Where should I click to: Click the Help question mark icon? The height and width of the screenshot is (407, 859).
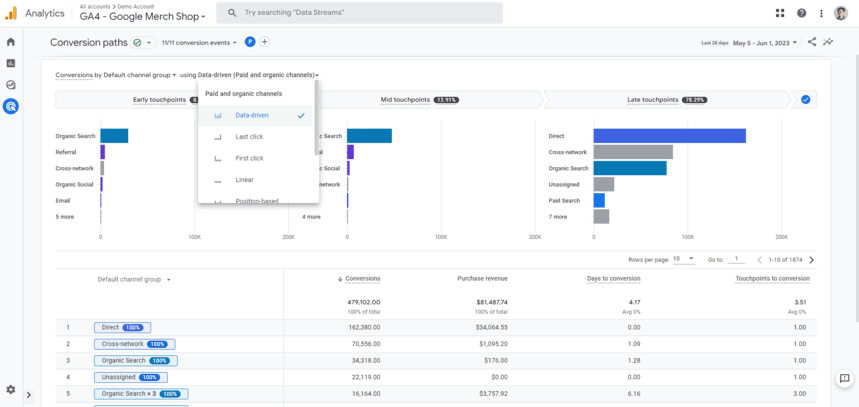(801, 13)
